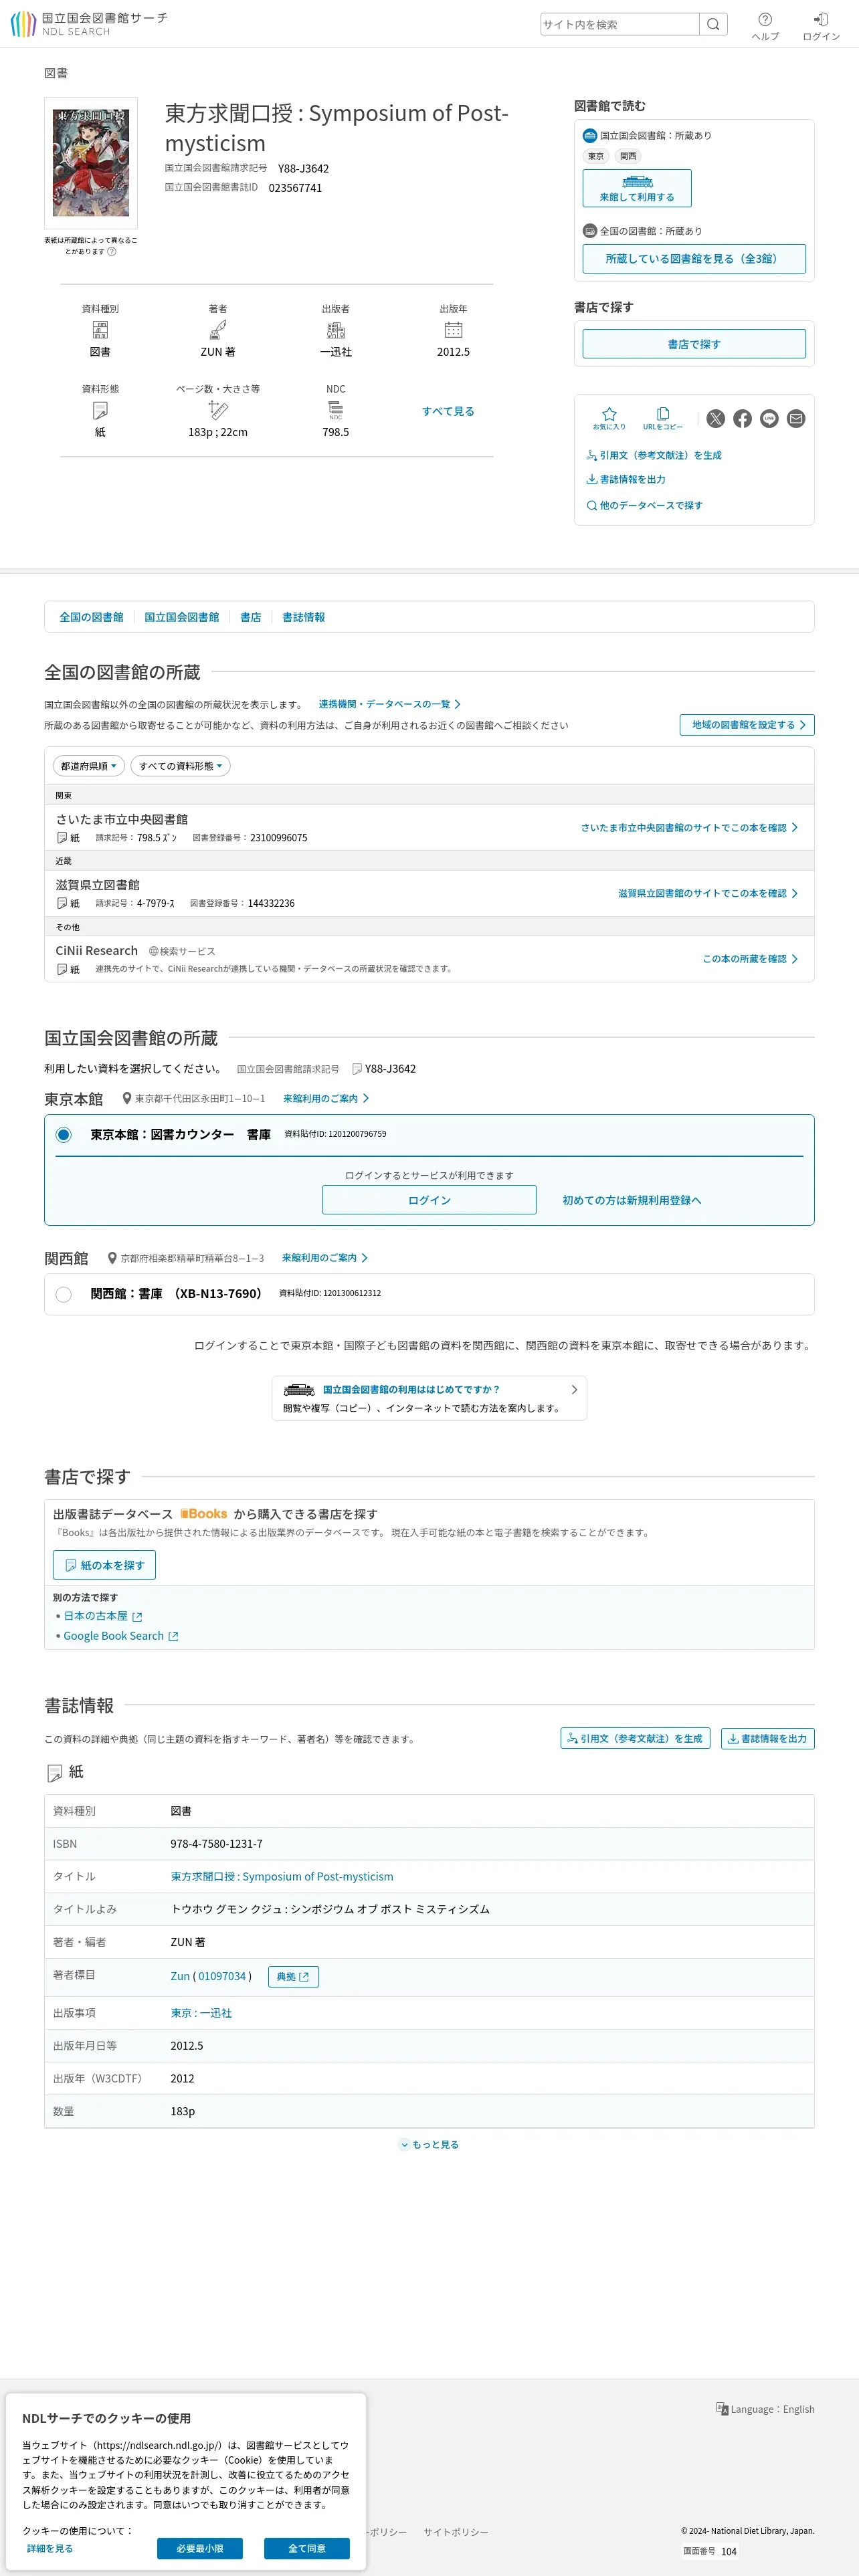Click the NDC classification icon
859x2576 pixels.
[336, 410]
